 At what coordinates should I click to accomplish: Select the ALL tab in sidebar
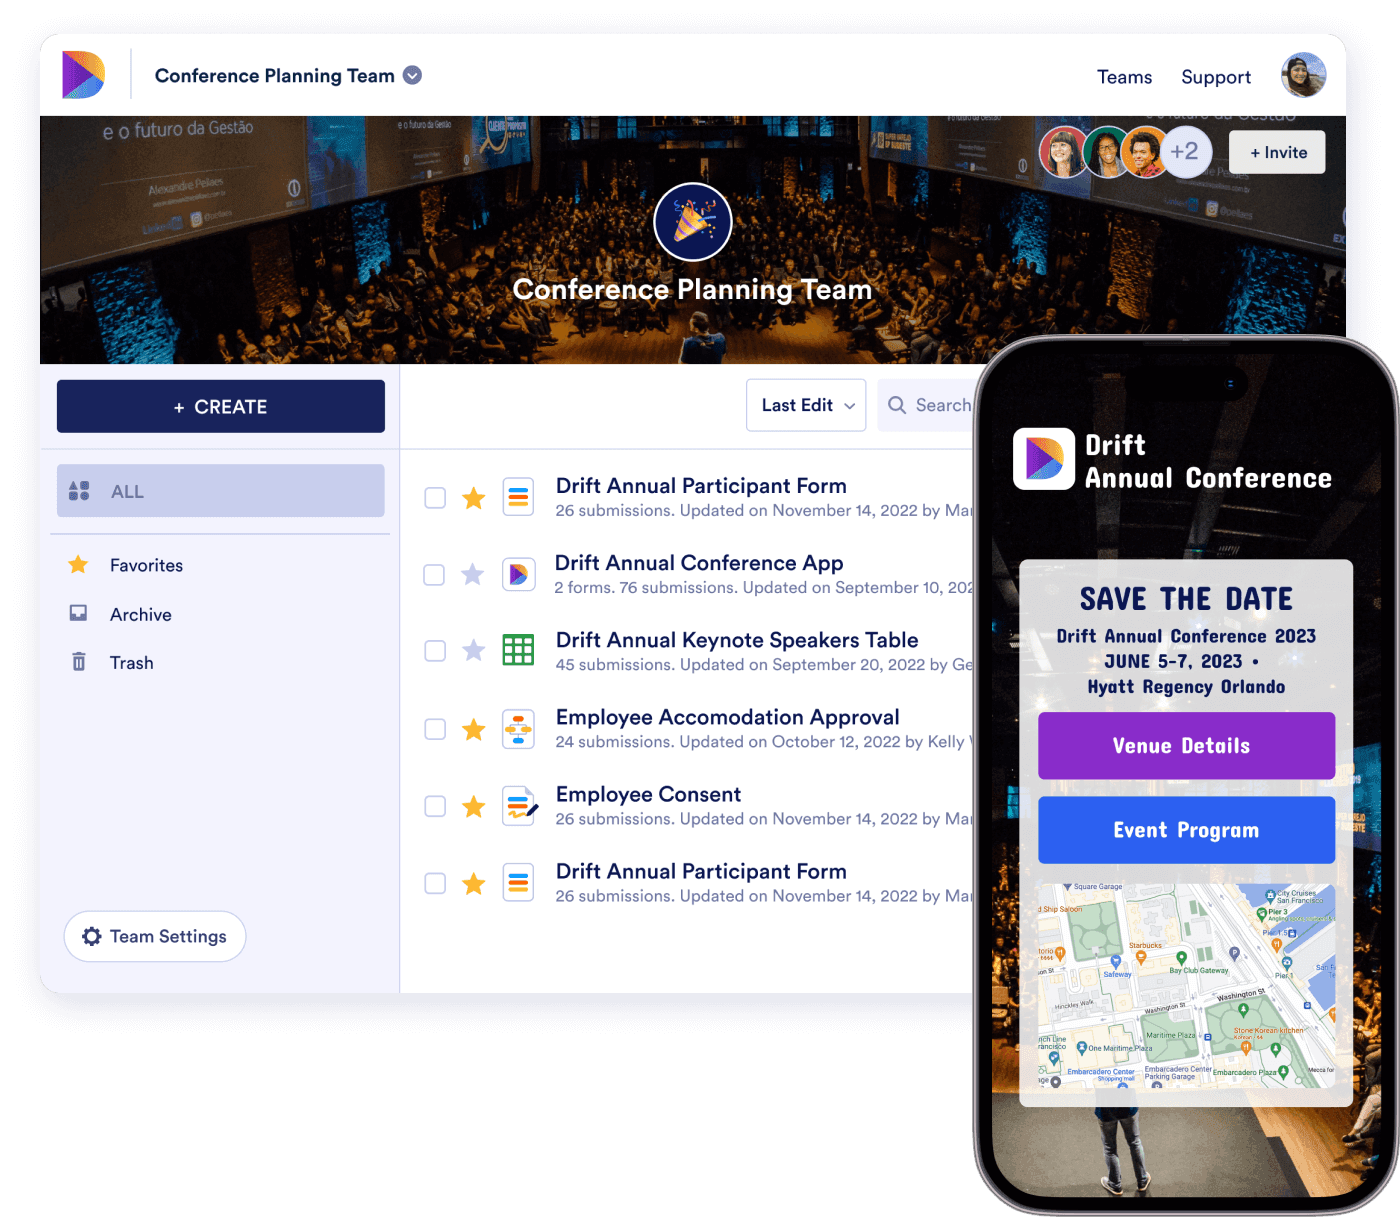[x=221, y=491]
